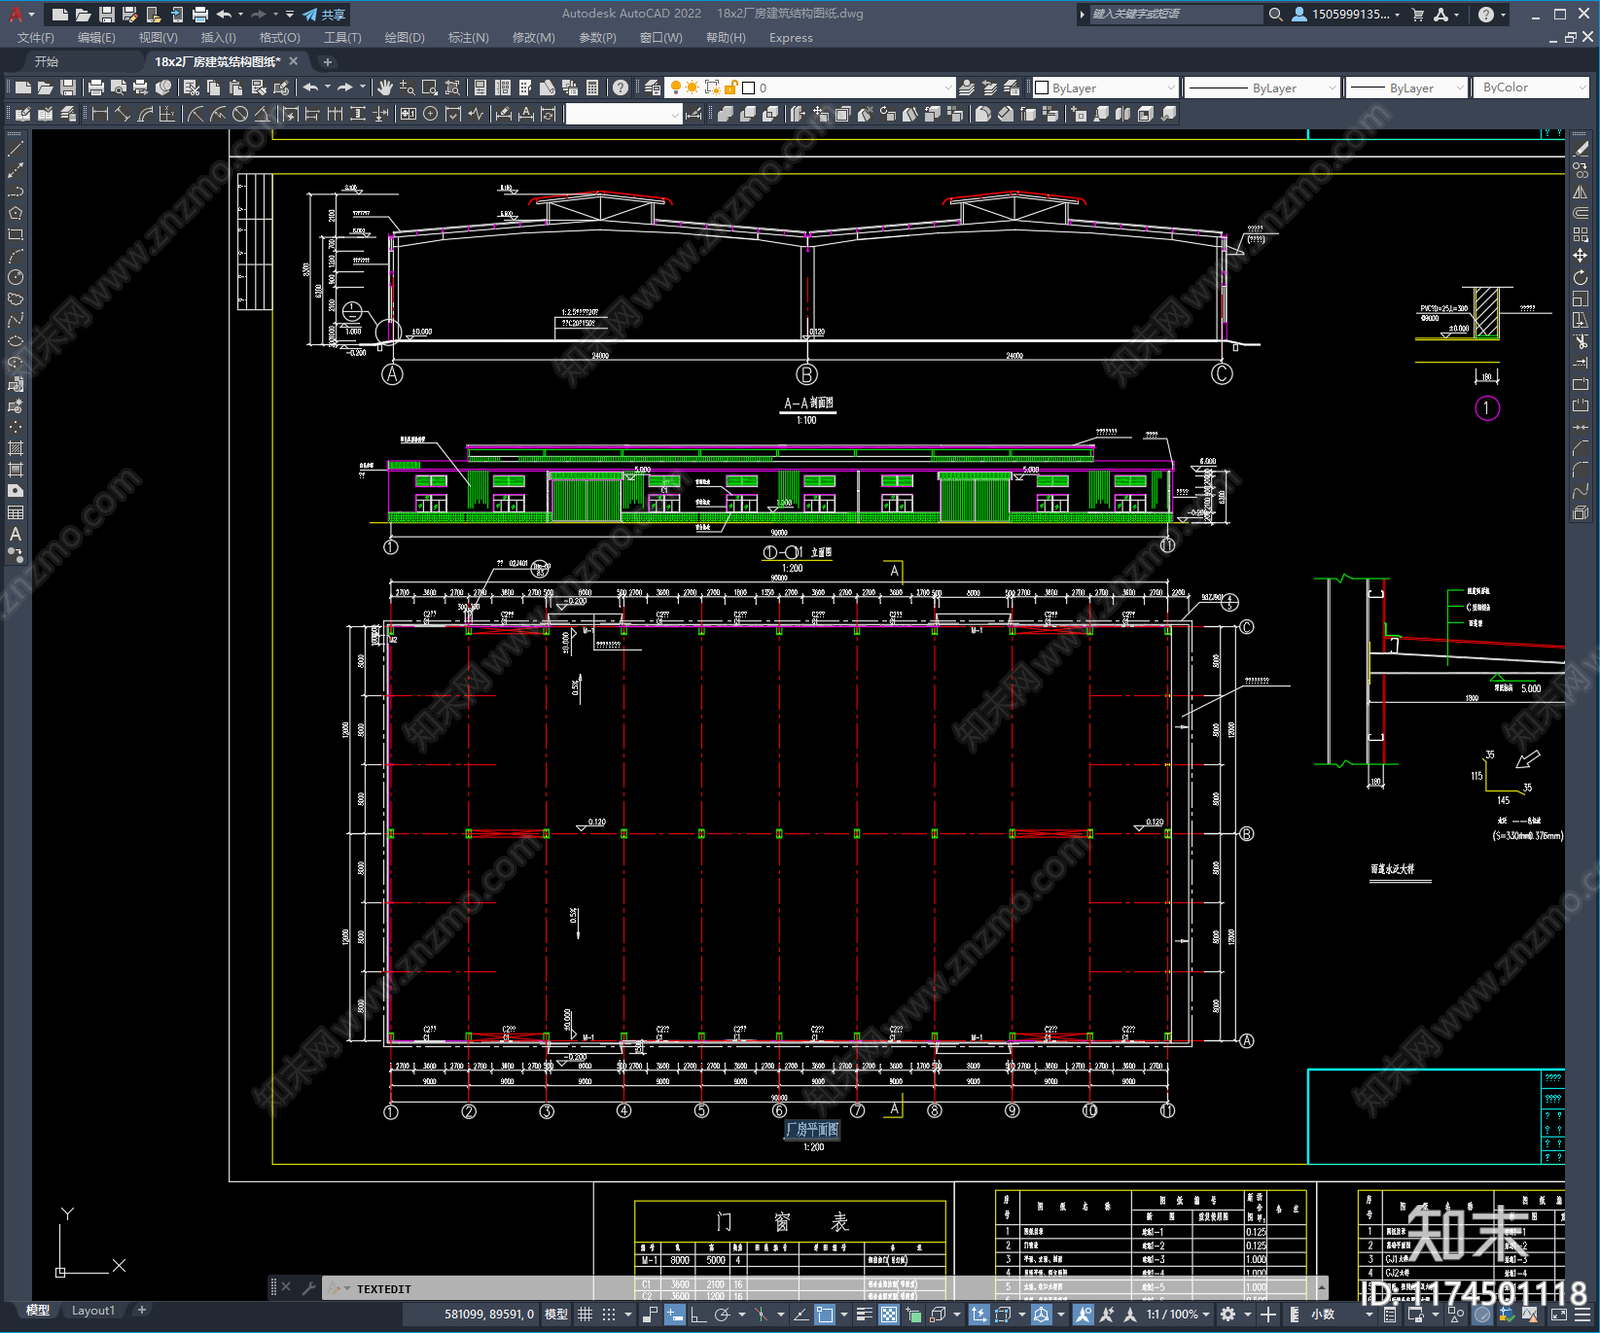Select the Circle tool in the draw toolbar
Screen dimensions: 1600x1333
pyautogui.click(x=15, y=277)
